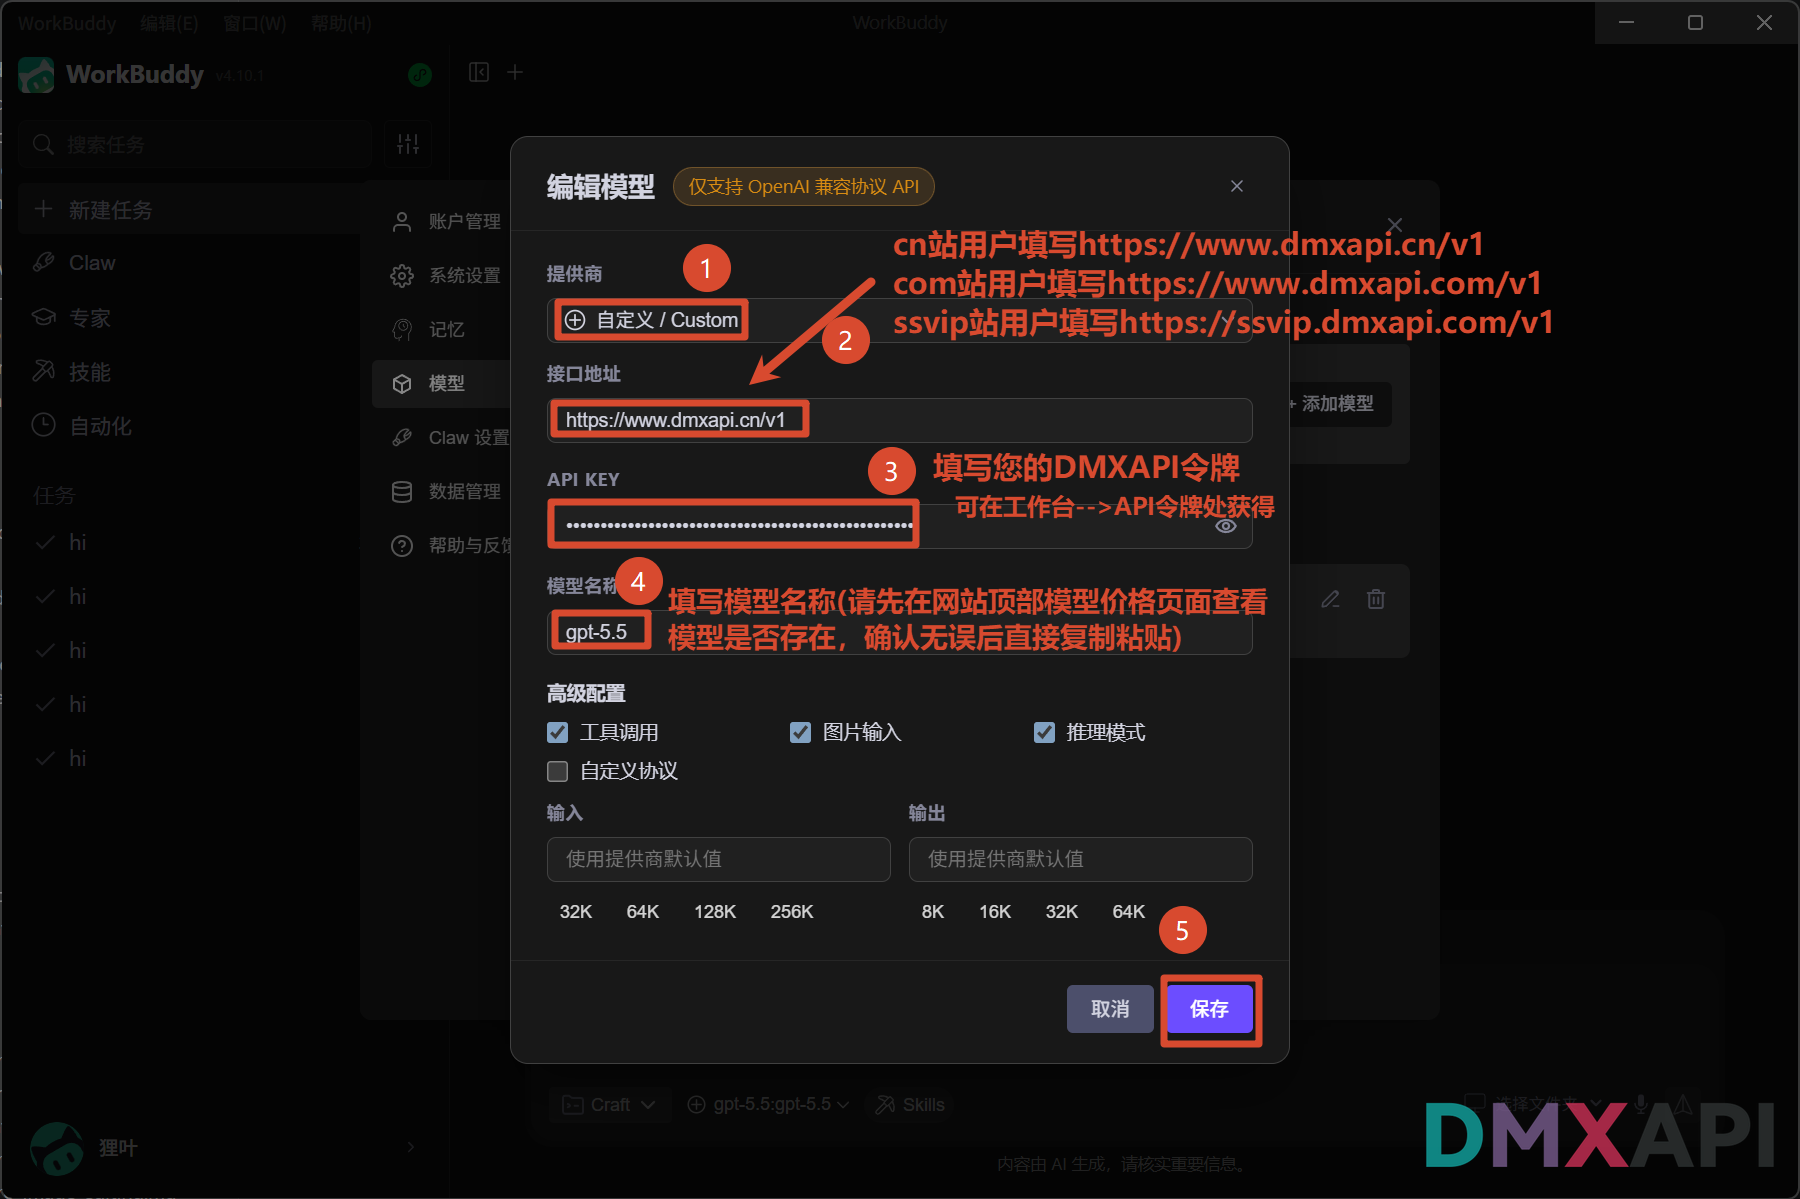Click the 狸叶 user avatar
Image resolution: width=1800 pixels, height=1199 pixels.
click(57, 1148)
